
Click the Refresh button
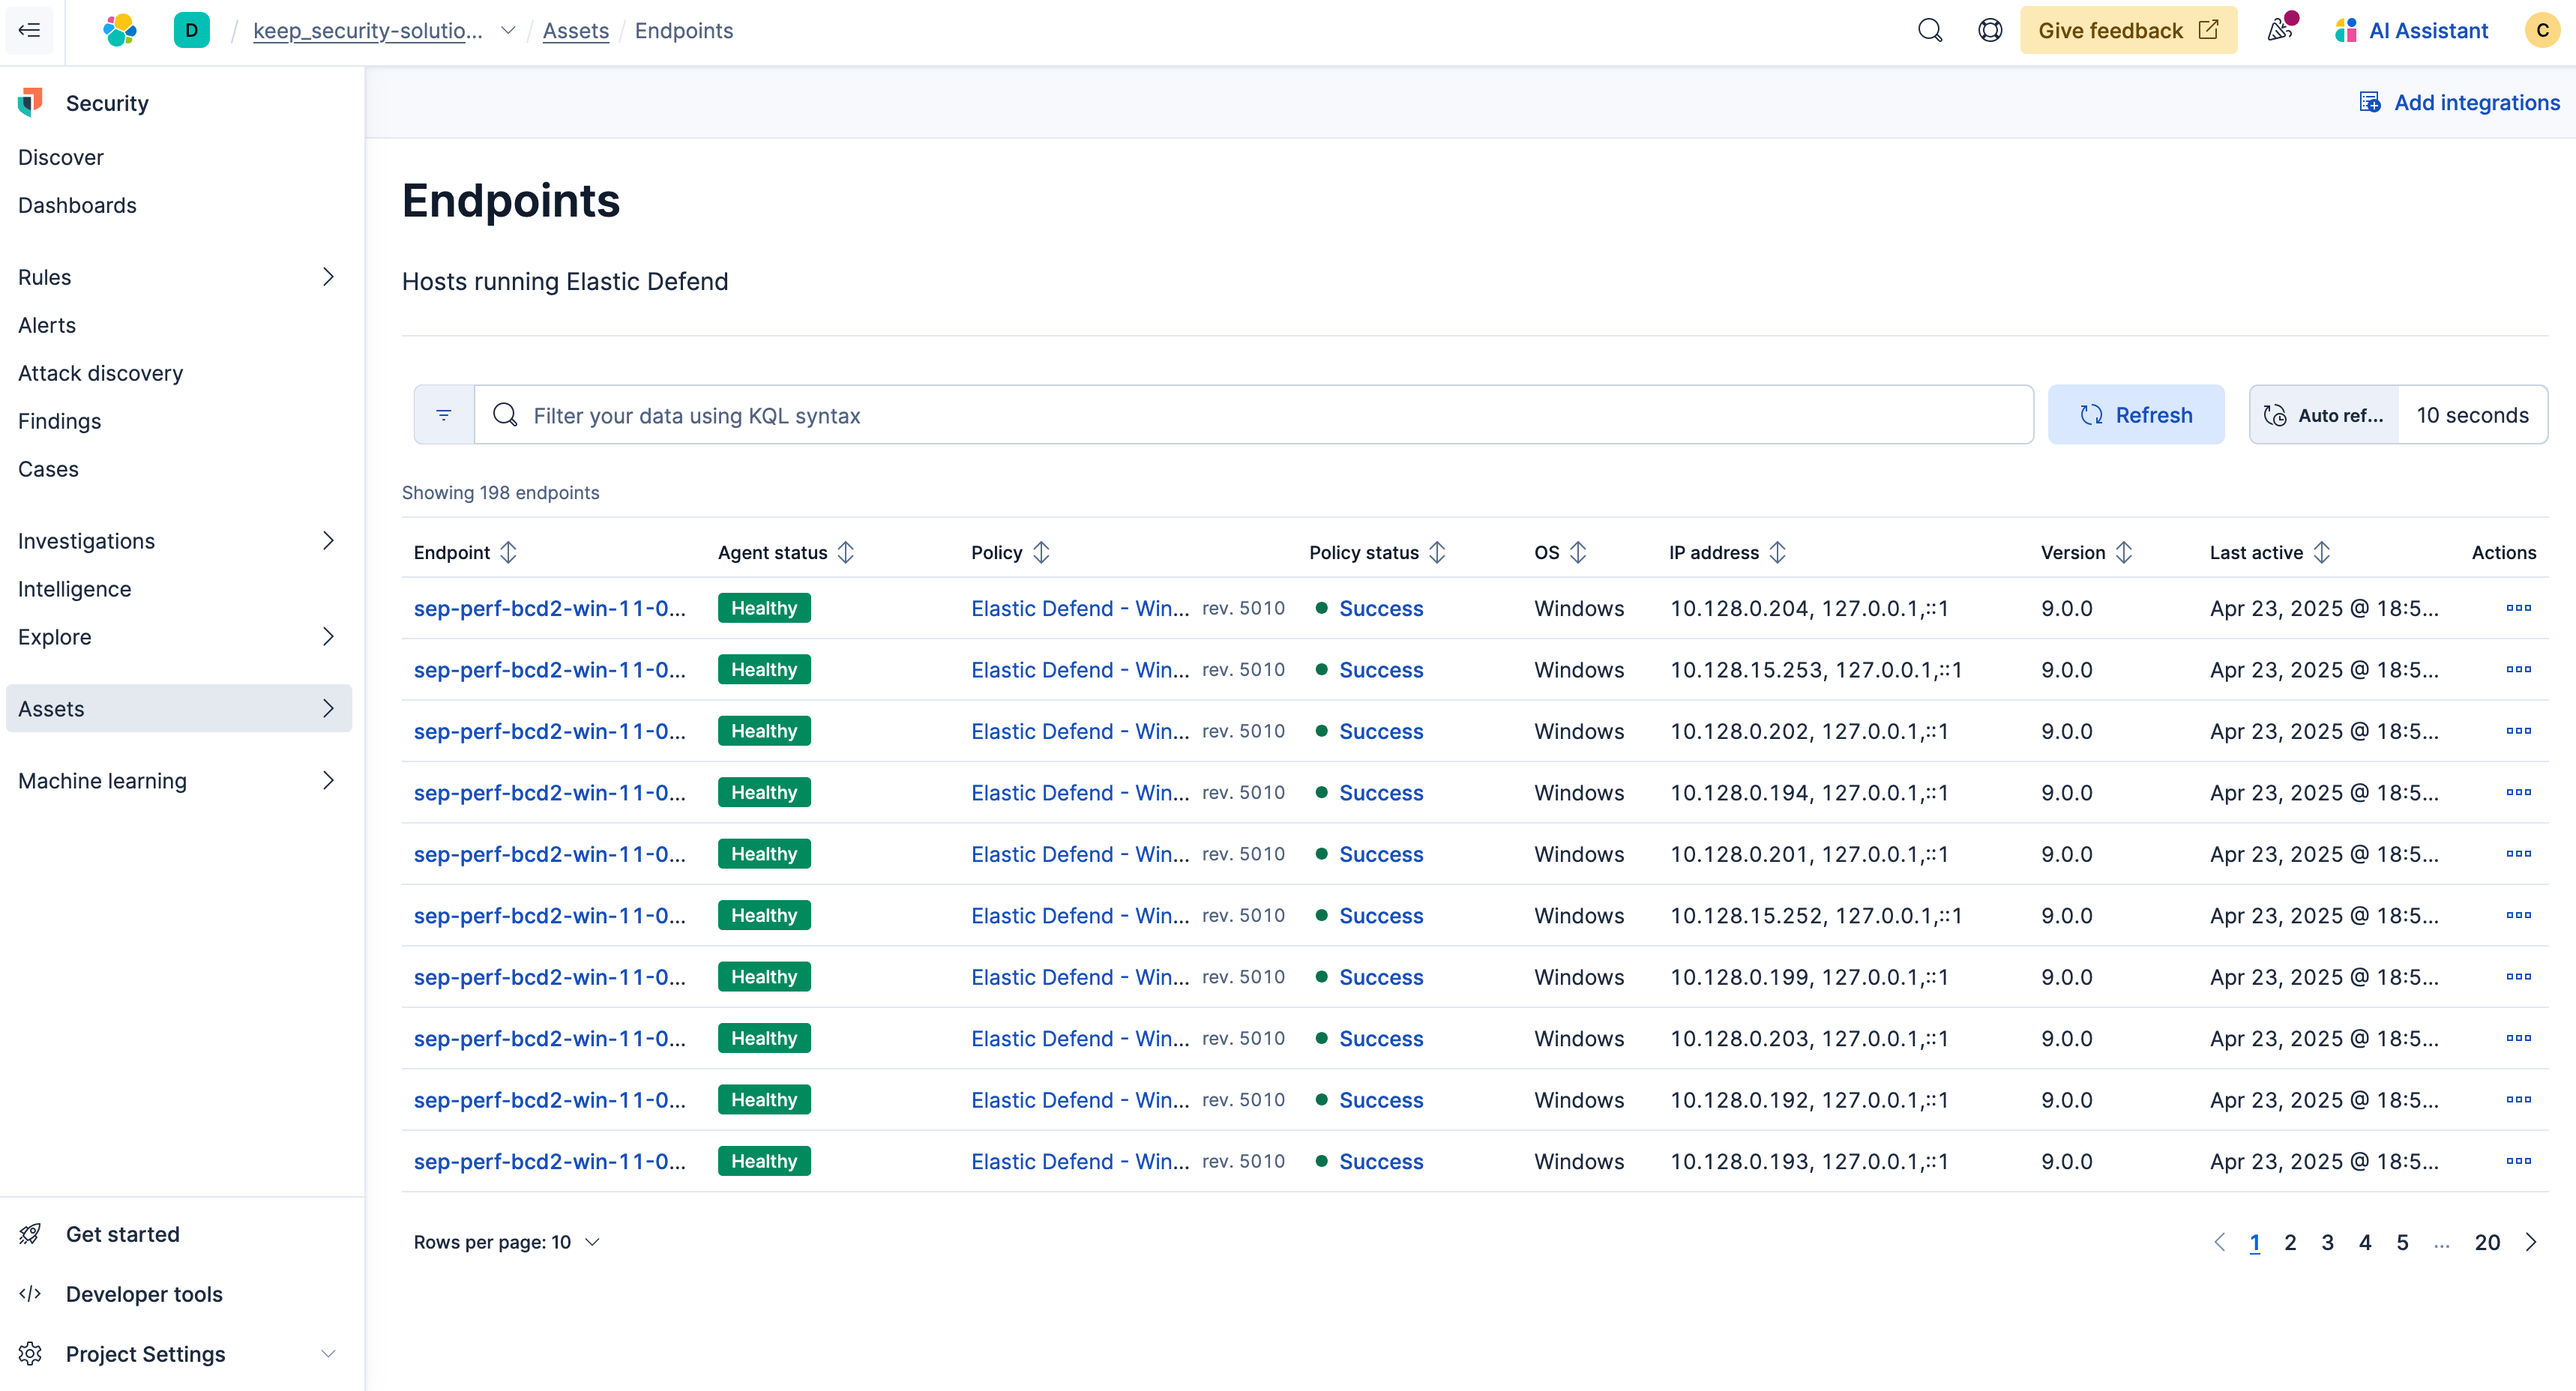pos(2136,415)
